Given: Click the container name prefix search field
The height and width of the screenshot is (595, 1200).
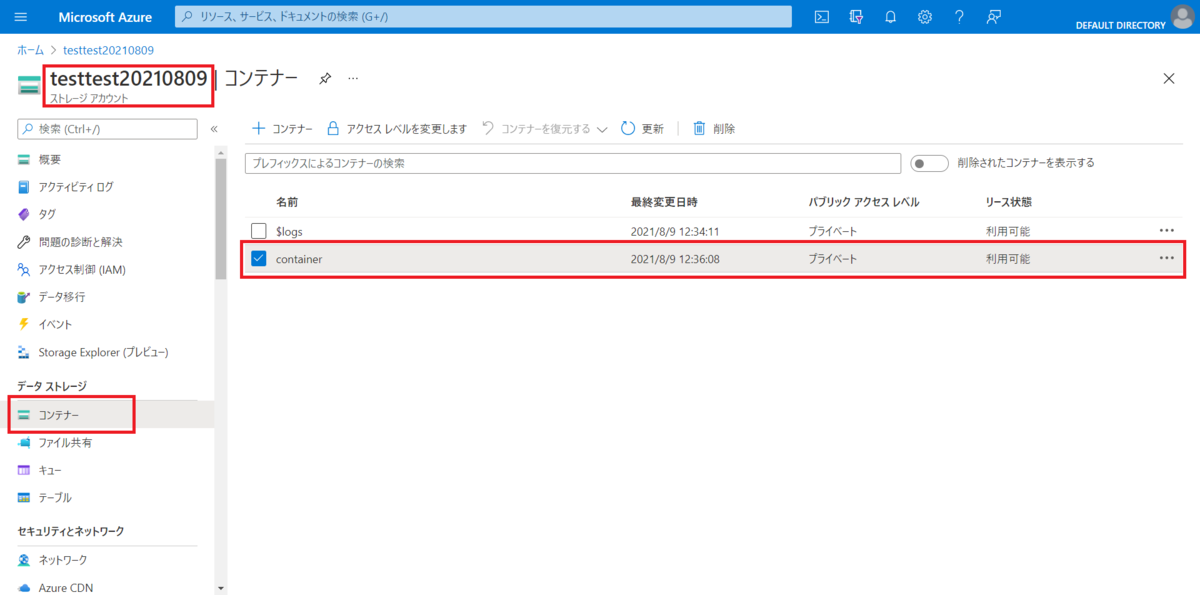Looking at the screenshot, I should tap(571, 162).
